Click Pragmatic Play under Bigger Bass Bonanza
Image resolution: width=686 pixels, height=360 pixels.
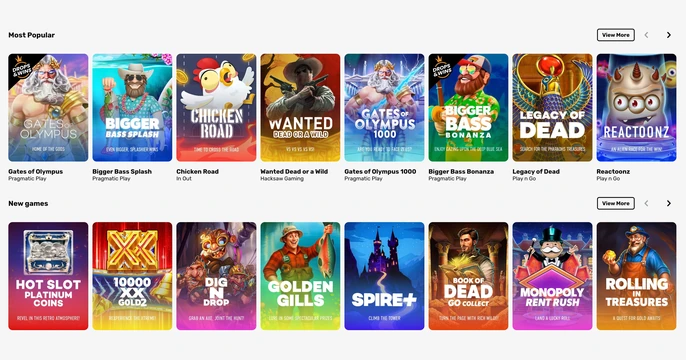[447, 178]
